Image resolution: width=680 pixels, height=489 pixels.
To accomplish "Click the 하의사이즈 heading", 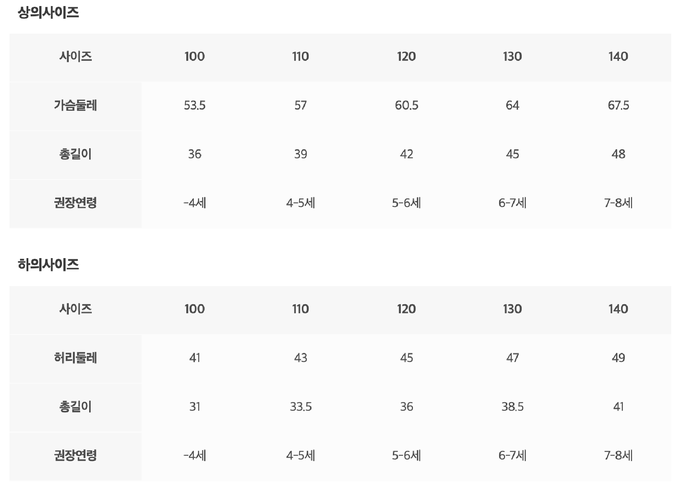I will [x=48, y=265].
